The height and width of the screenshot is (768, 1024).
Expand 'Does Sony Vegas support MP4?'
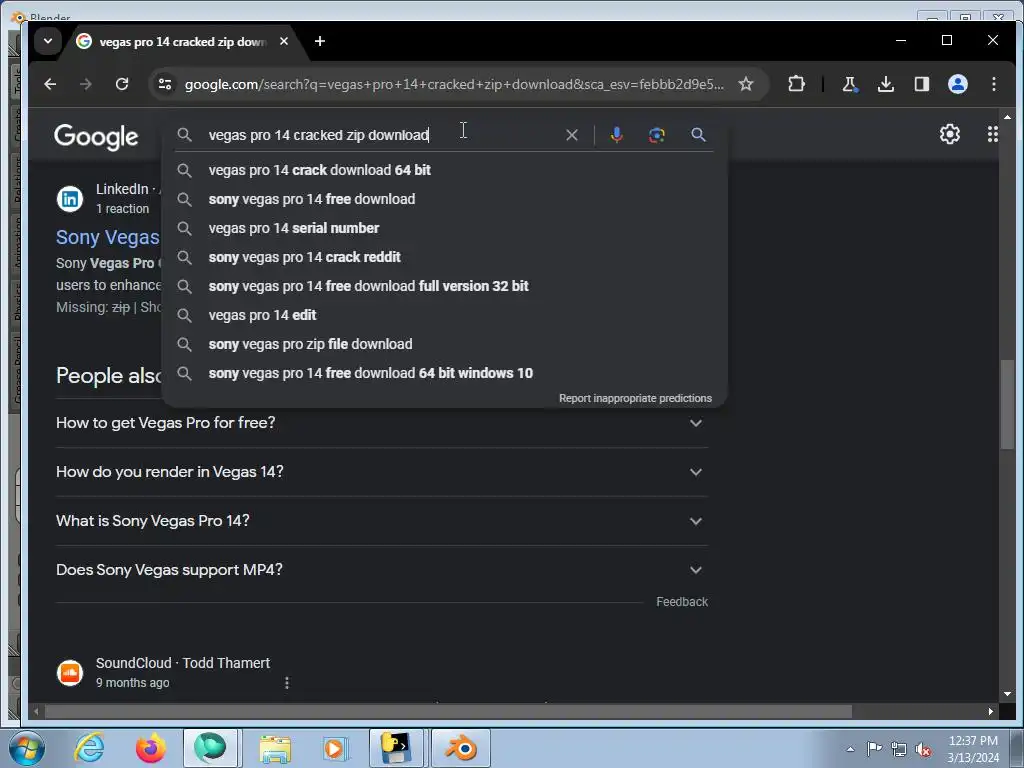[x=382, y=570]
